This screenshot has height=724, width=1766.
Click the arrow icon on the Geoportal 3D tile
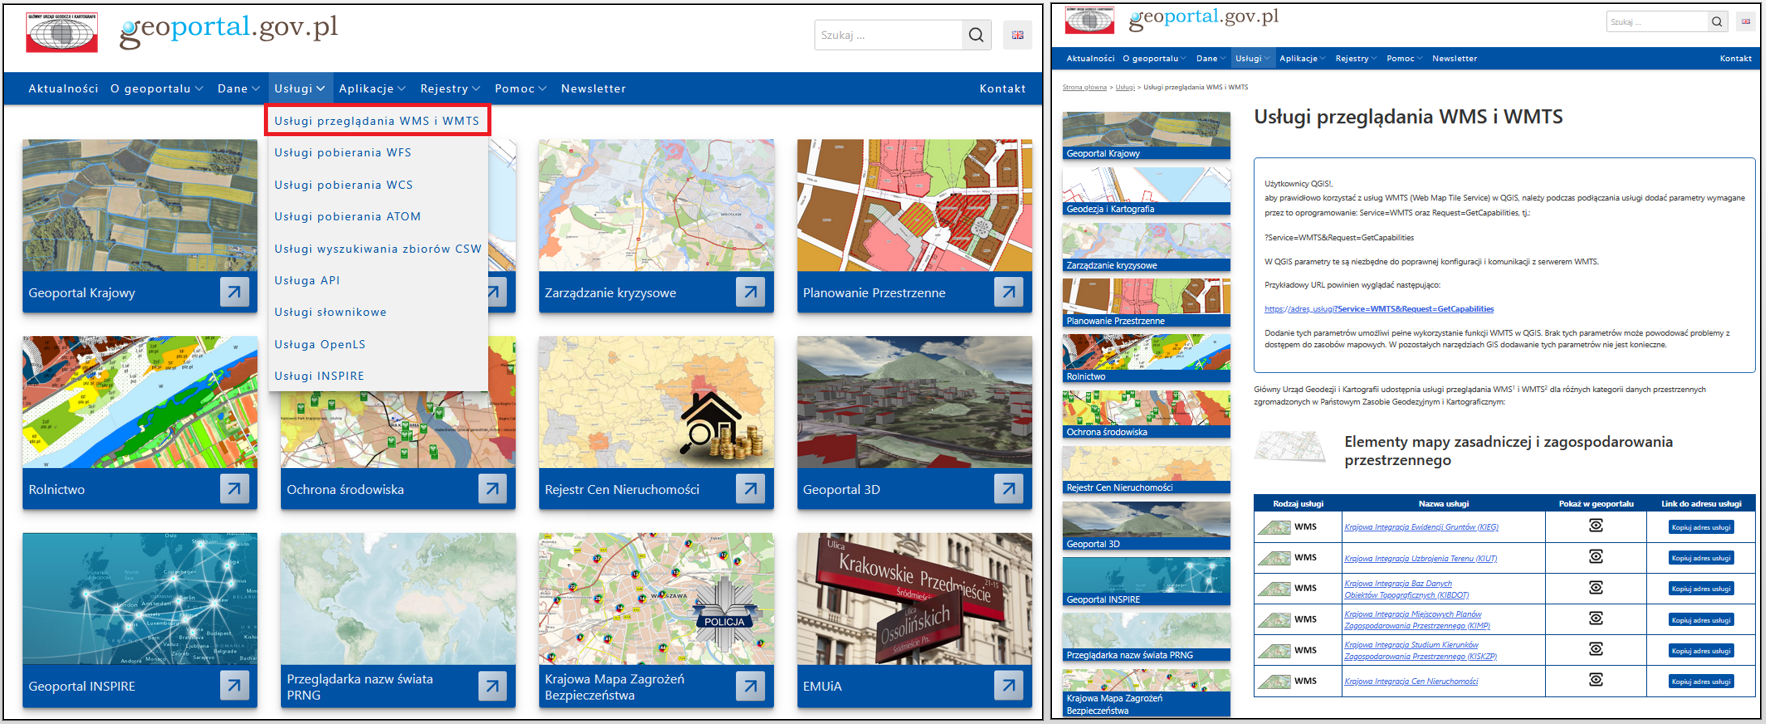[1008, 489]
